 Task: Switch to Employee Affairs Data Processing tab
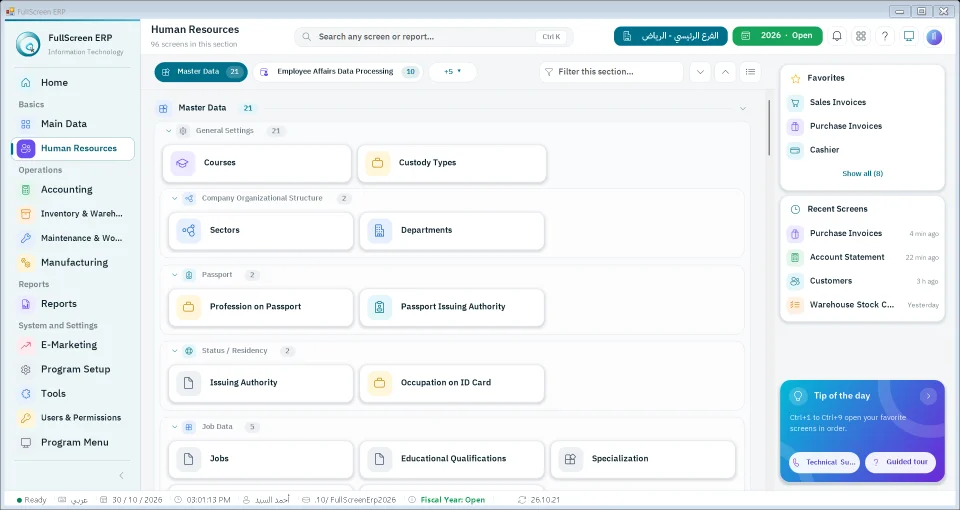[338, 72]
